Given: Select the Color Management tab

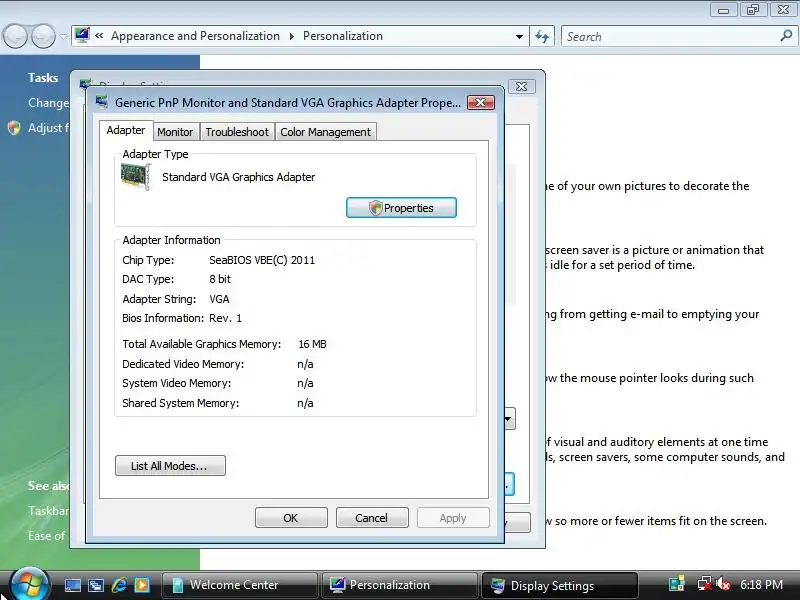Looking at the screenshot, I should (x=326, y=132).
